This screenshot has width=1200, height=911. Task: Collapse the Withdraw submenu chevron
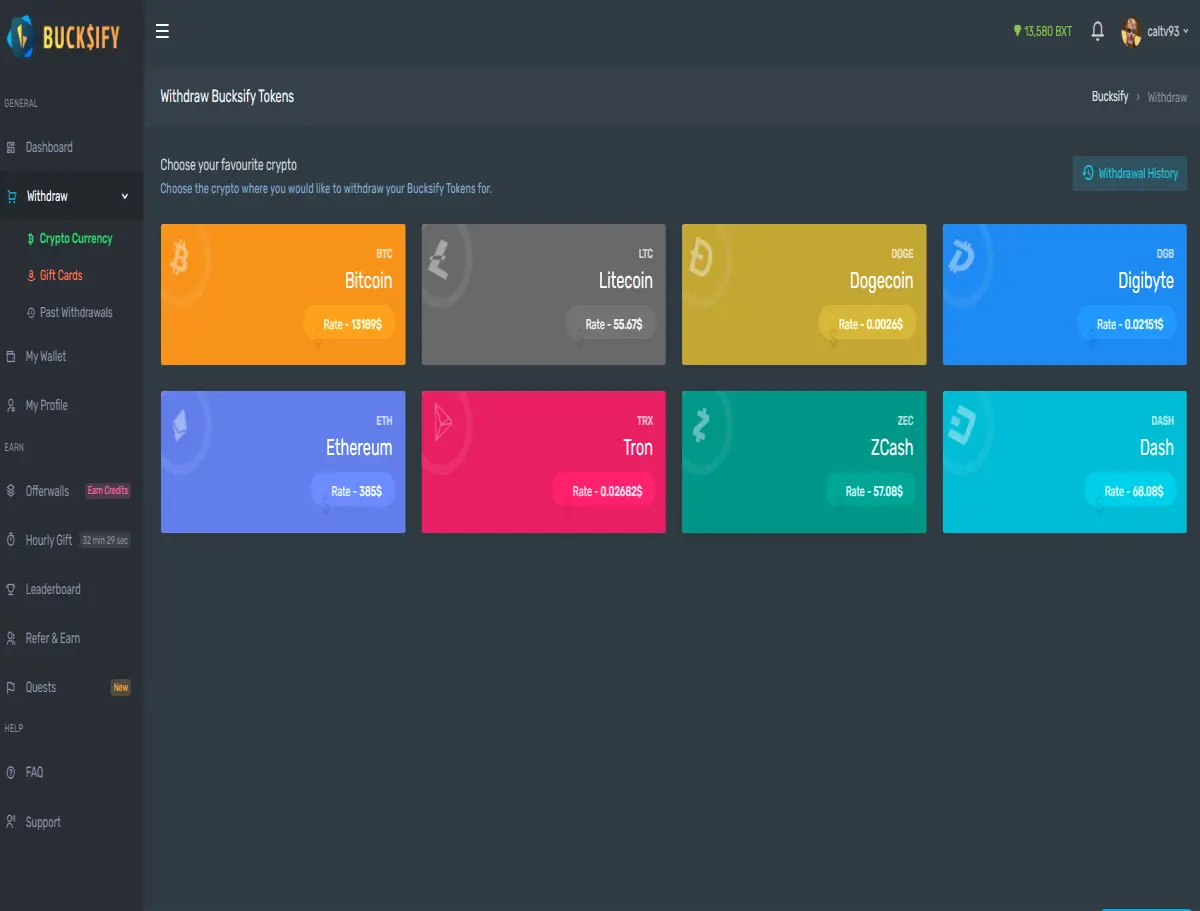click(x=125, y=197)
